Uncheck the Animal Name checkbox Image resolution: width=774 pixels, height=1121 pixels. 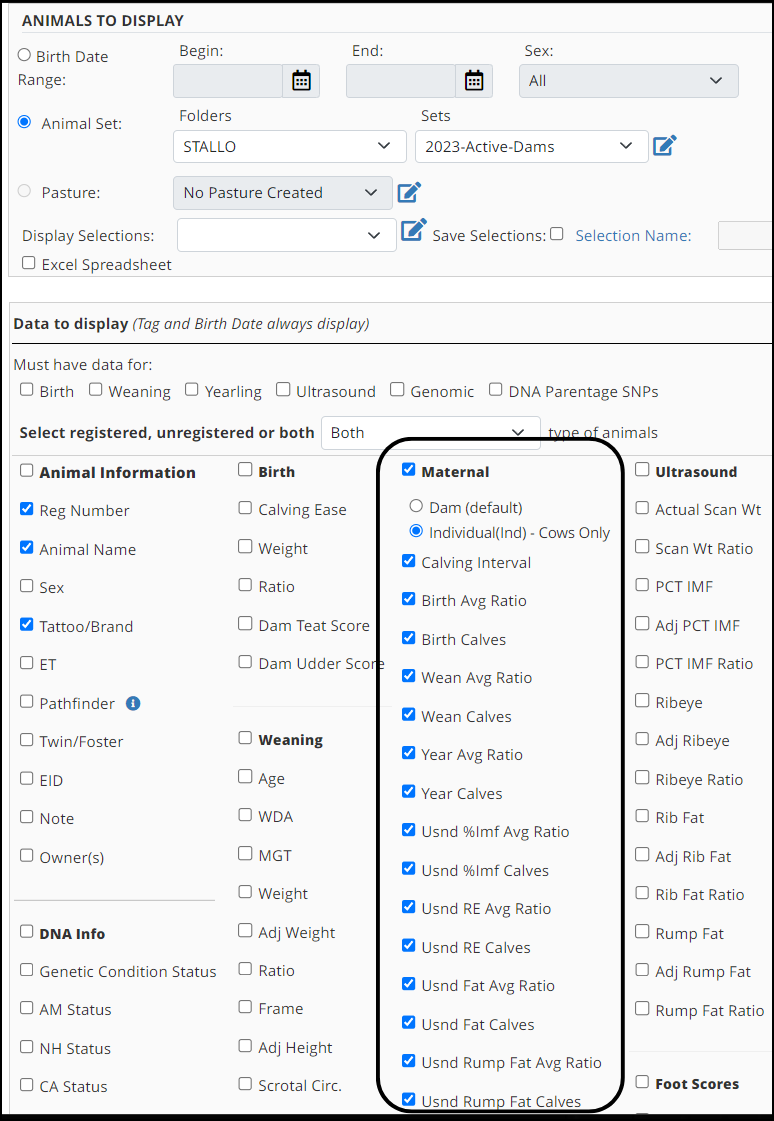(26, 548)
